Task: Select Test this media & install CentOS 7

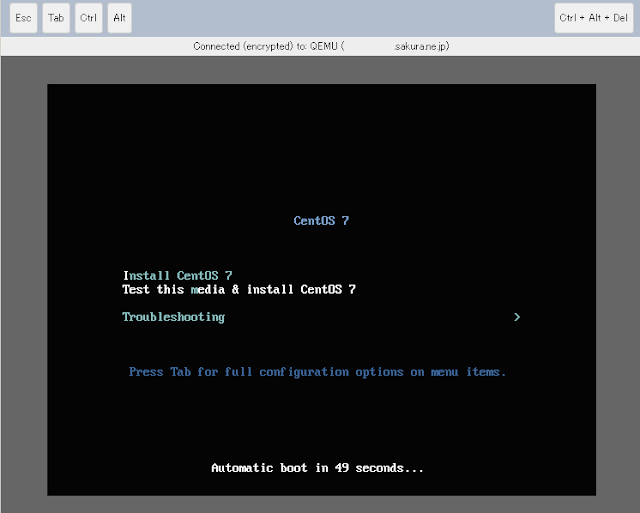Action: pos(239,289)
